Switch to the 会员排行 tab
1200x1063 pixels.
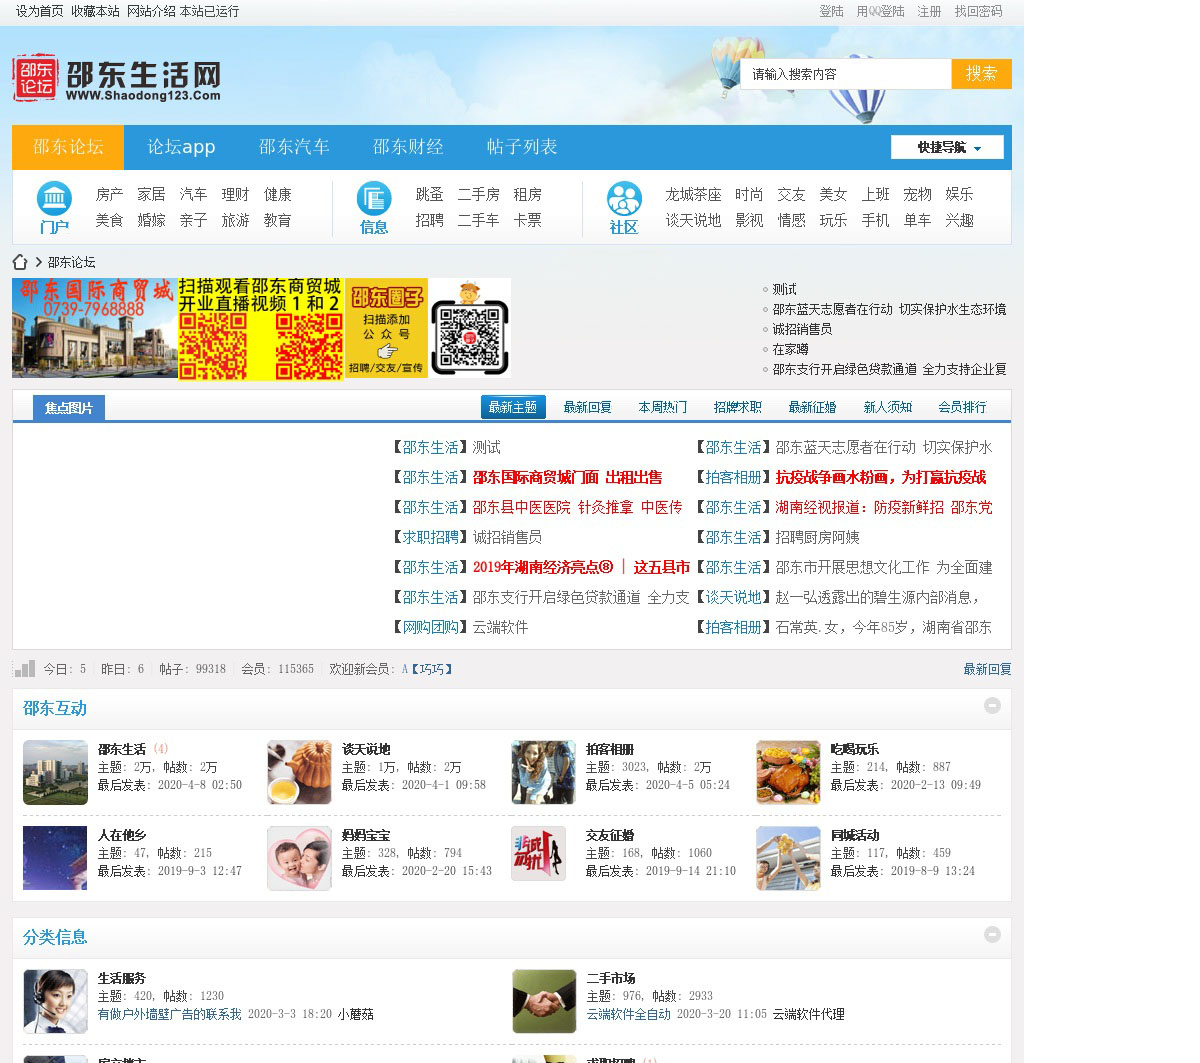pyautogui.click(x=962, y=407)
